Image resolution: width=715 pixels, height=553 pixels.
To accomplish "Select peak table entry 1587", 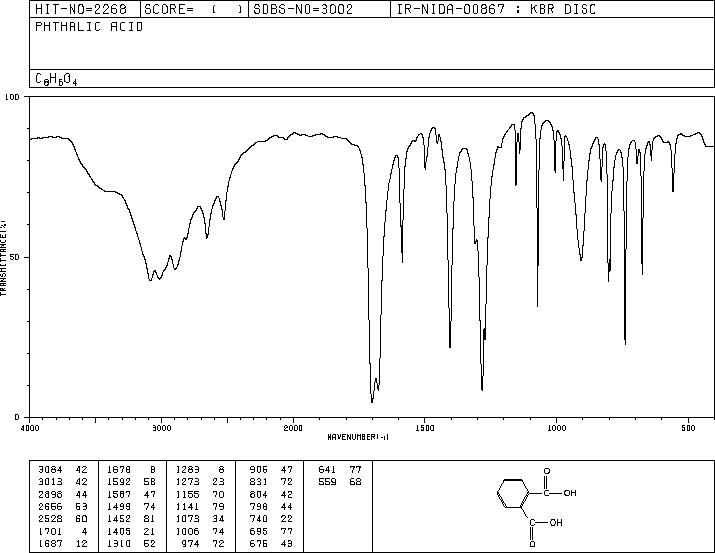I will coord(119,494).
